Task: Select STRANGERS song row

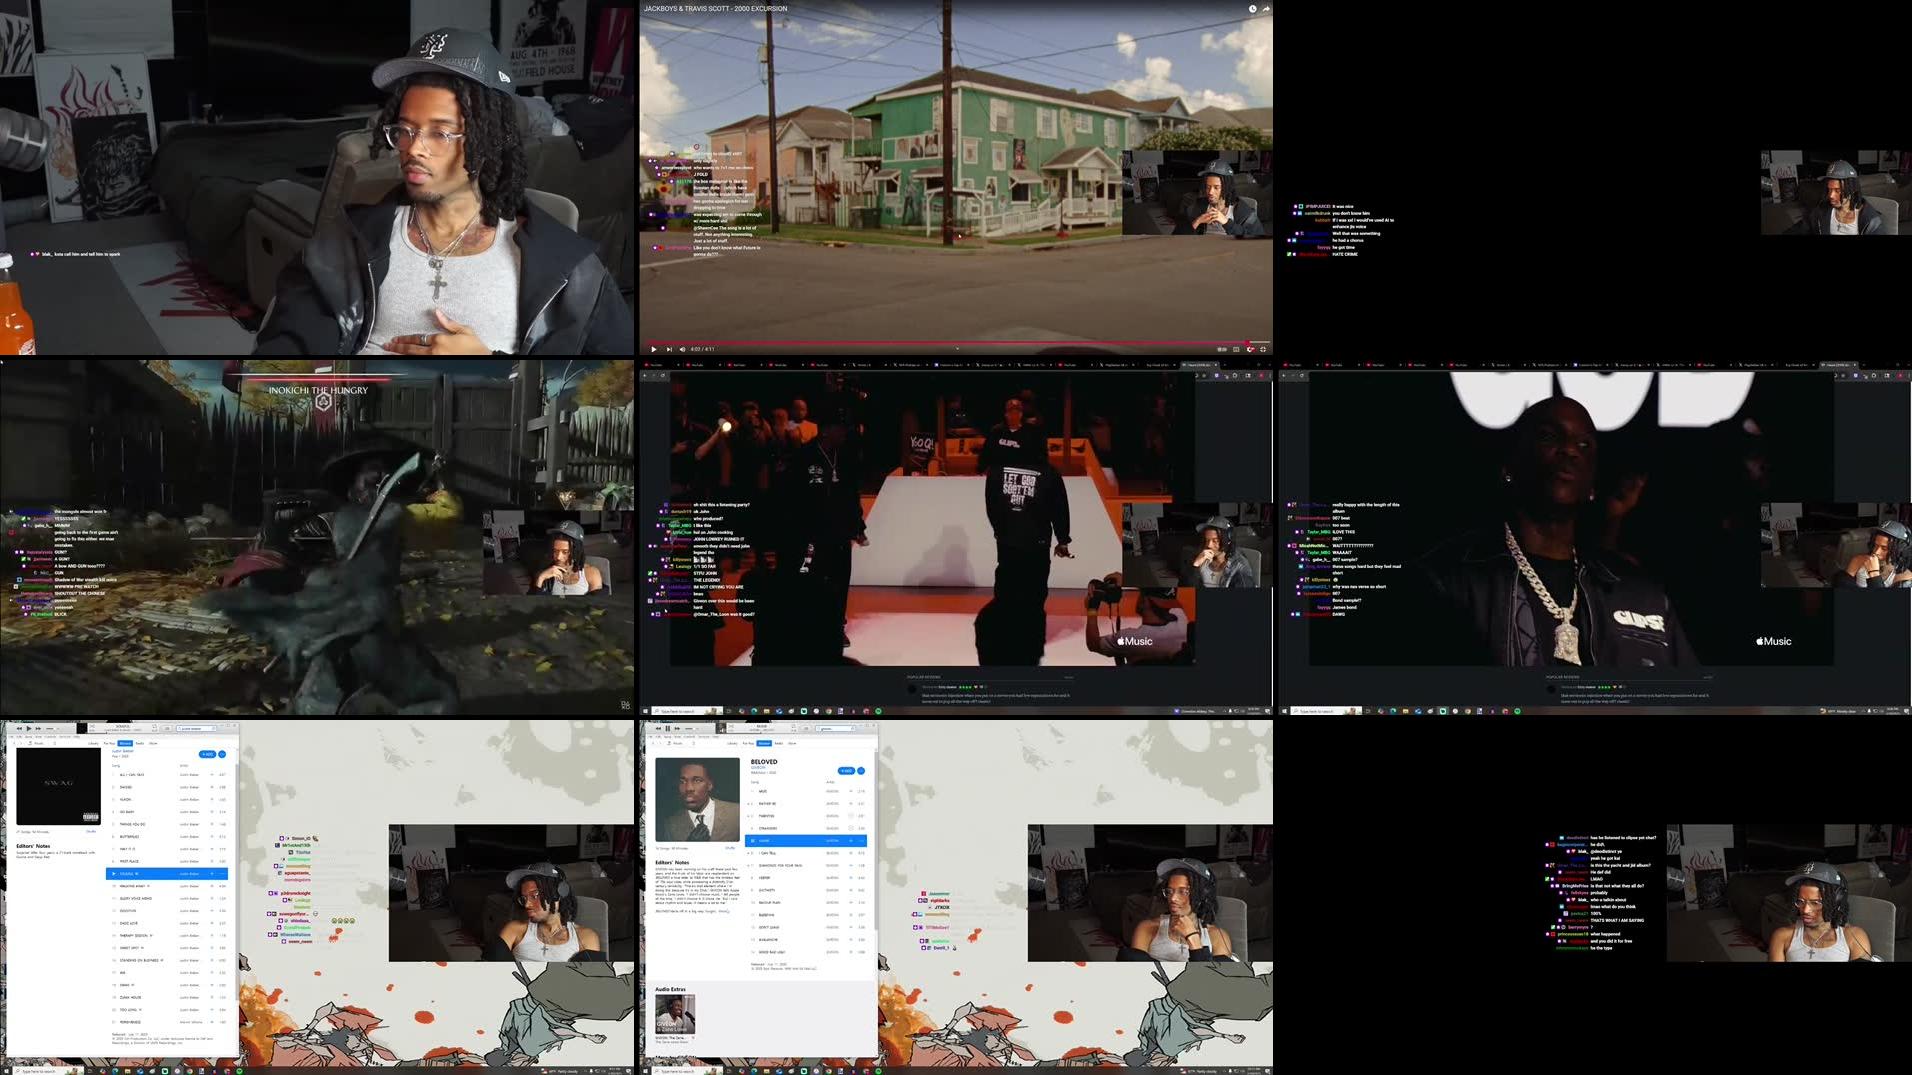Action: coord(806,828)
